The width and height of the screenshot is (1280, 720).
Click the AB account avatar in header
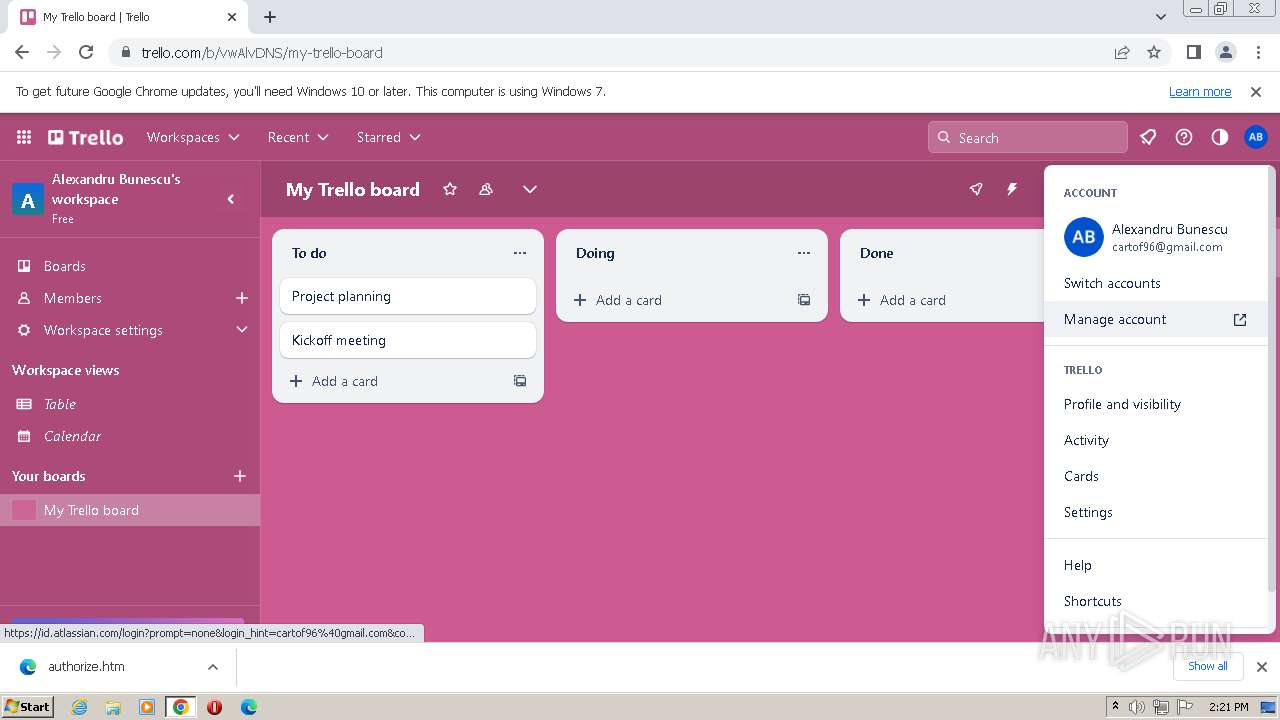pyautogui.click(x=1256, y=137)
